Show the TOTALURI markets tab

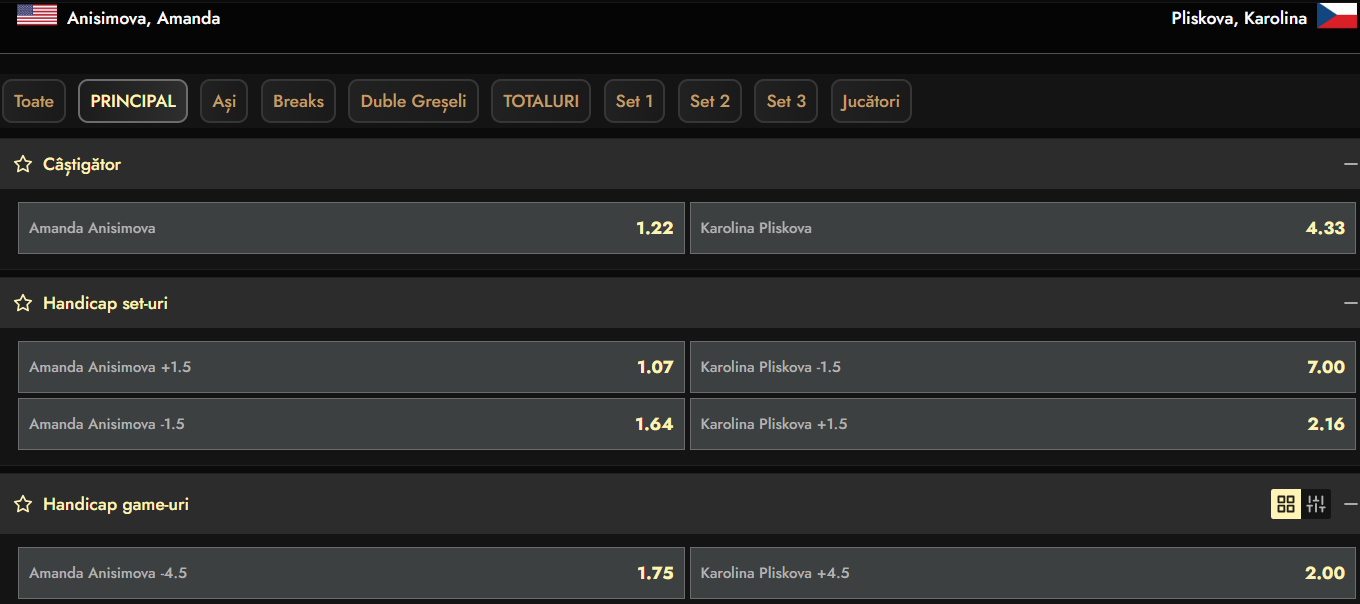(x=541, y=101)
